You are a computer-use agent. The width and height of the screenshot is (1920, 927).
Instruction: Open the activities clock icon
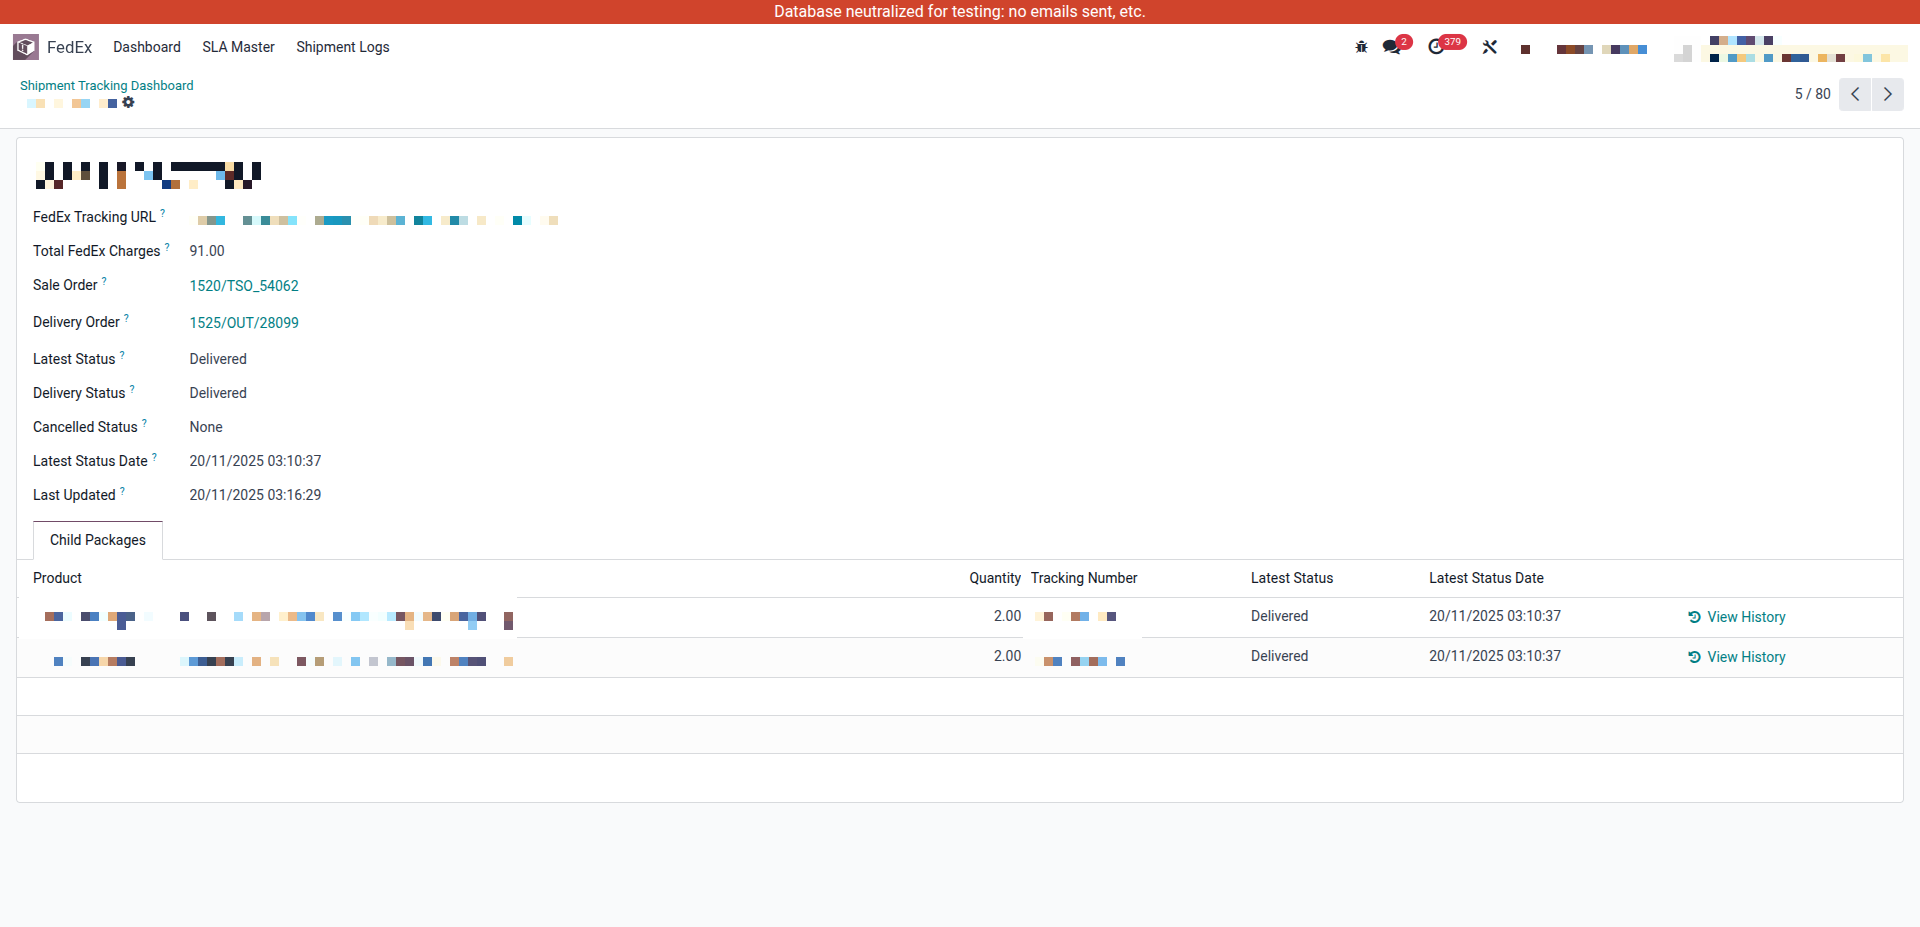(1436, 47)
